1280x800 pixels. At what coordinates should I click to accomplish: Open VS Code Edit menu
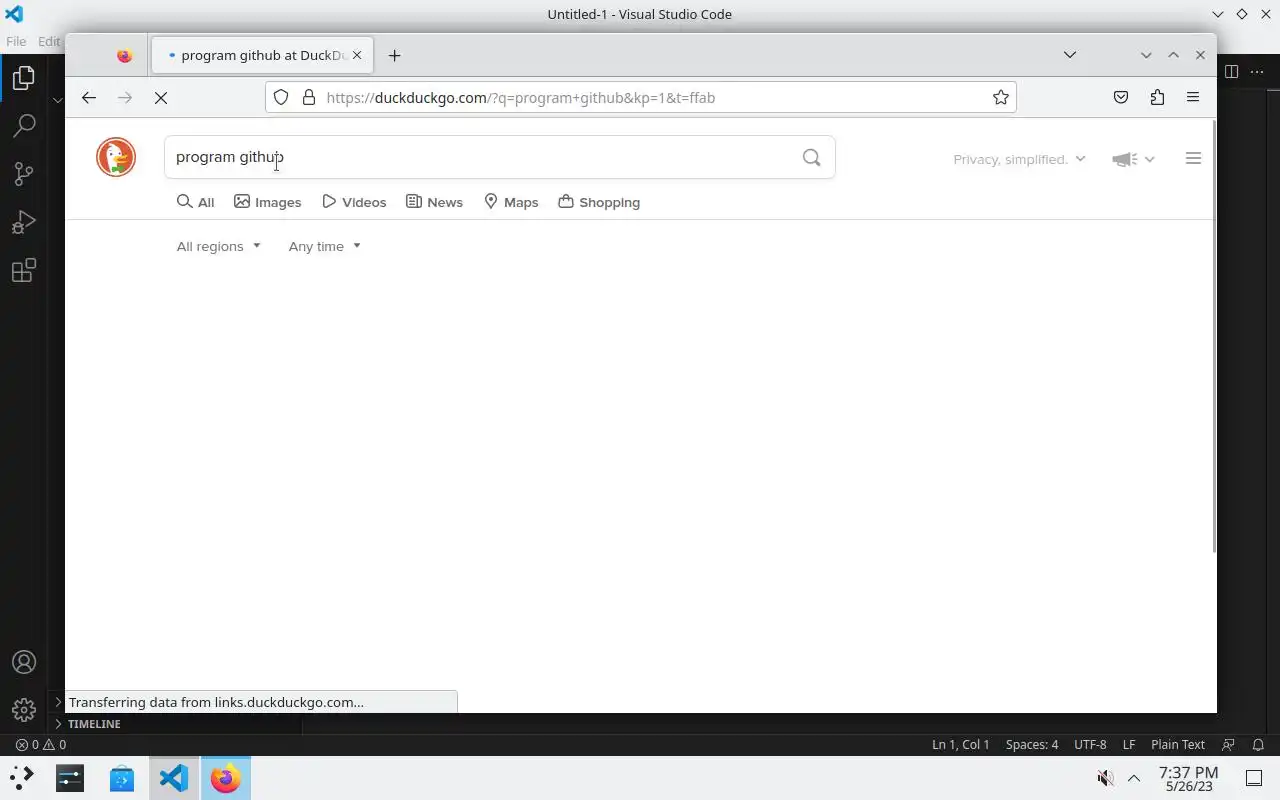point(50,41)
